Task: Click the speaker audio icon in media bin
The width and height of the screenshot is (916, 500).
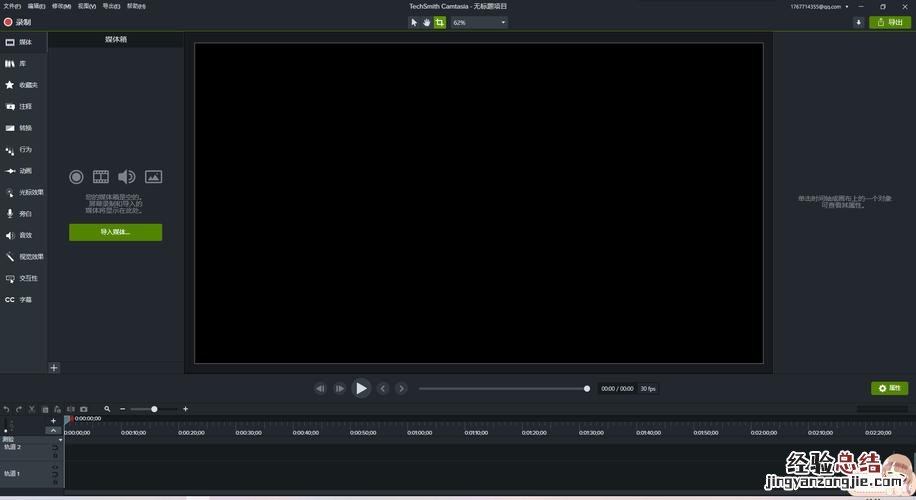Action: point(126,176)
